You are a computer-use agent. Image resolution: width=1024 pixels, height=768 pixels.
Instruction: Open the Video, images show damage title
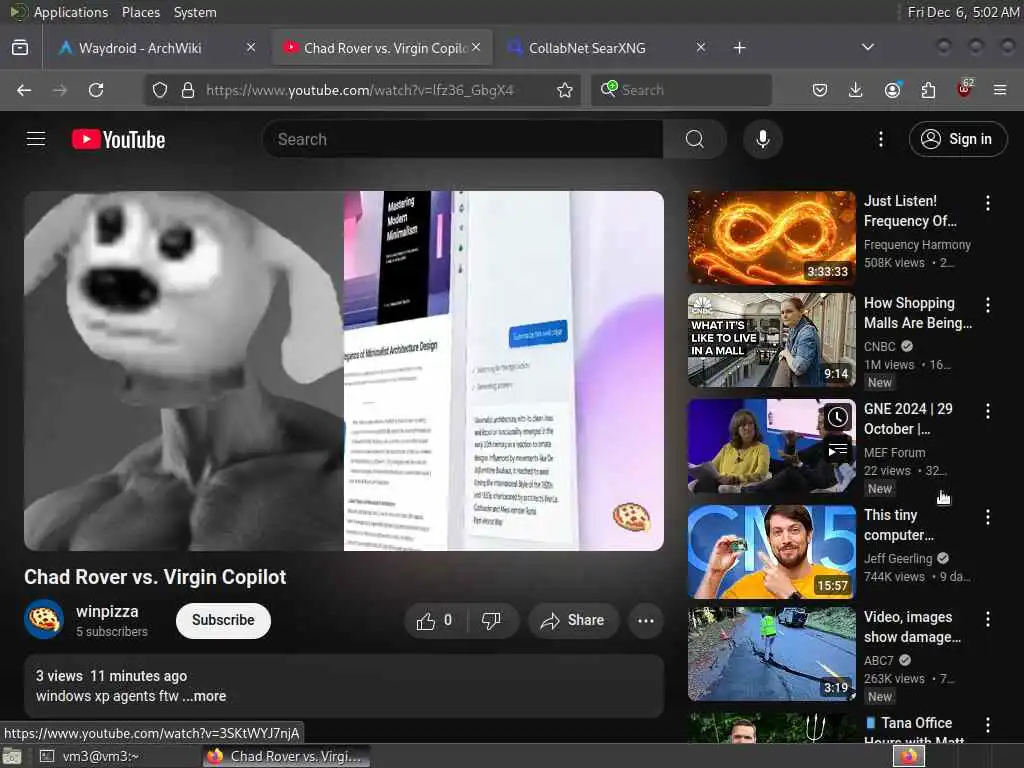click(x=912, y=627)
